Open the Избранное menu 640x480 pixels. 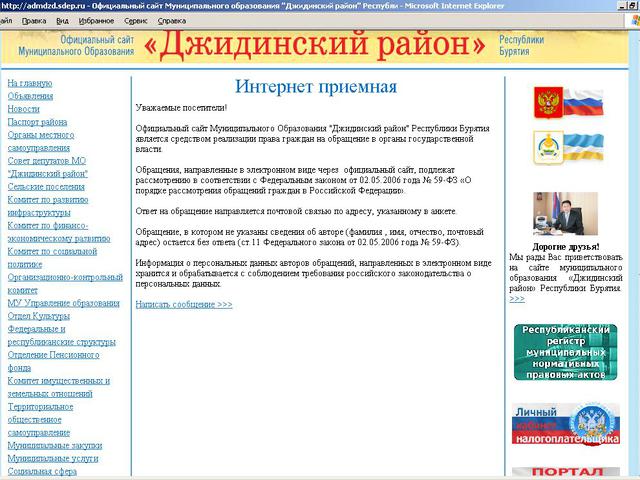click(x=96, y=21)
